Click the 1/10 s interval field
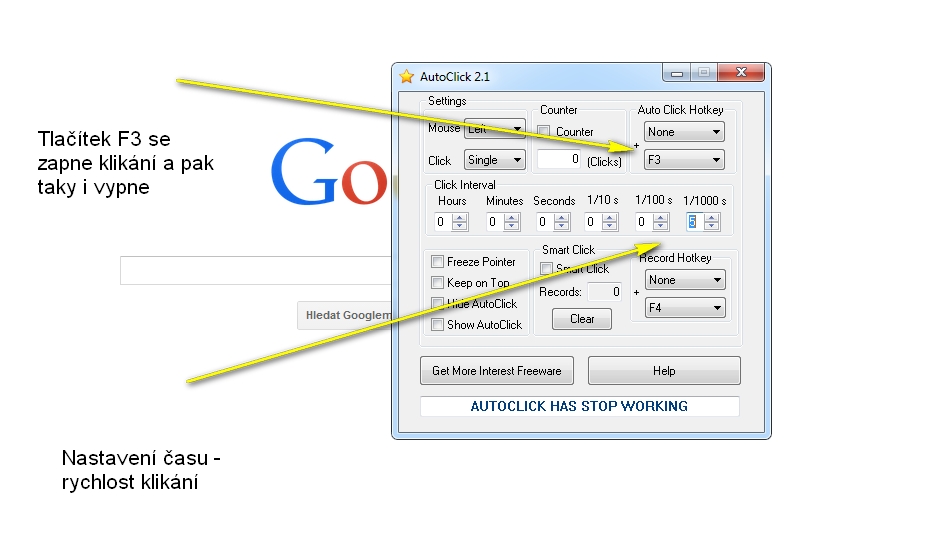Viewport: 943px width, 536px height. [592, 222]
